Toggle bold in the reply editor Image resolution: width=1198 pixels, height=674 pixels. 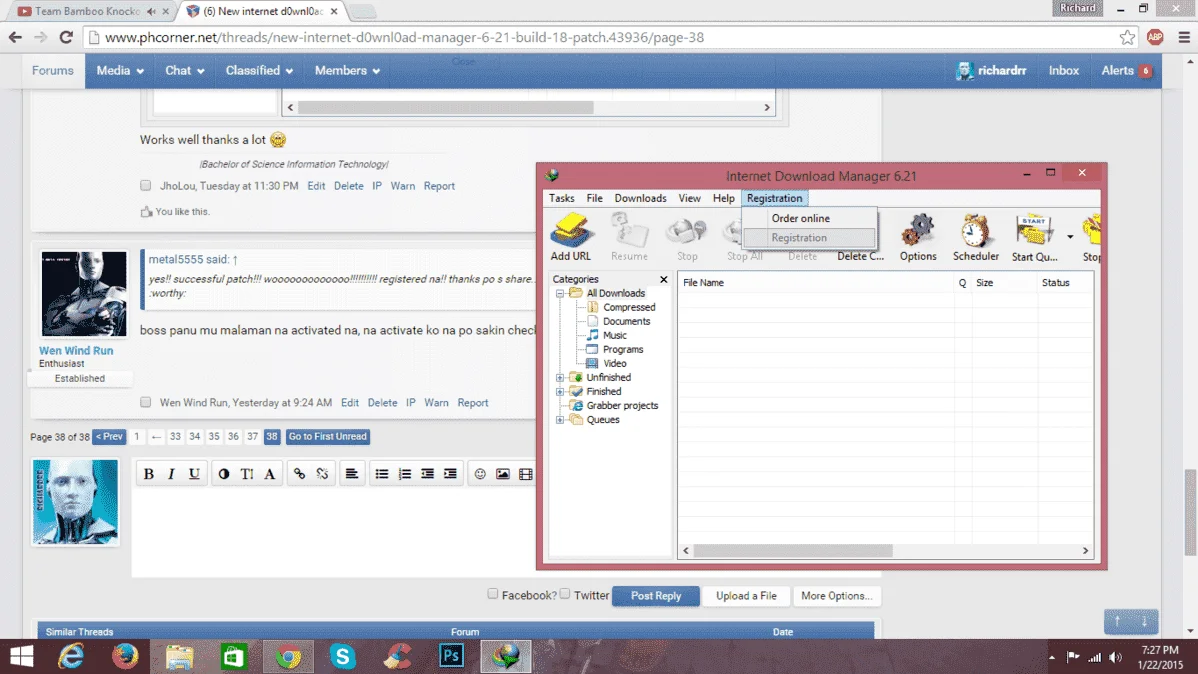click(149, 474)
